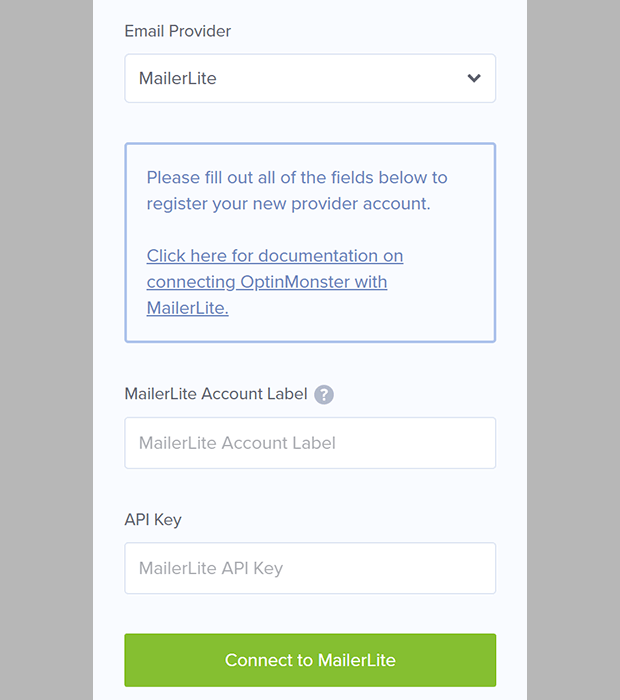Click the "Click here for documentation on" text
Image resolution: width=620 pixels, height=700 pixels.
(x=275, y=256)
